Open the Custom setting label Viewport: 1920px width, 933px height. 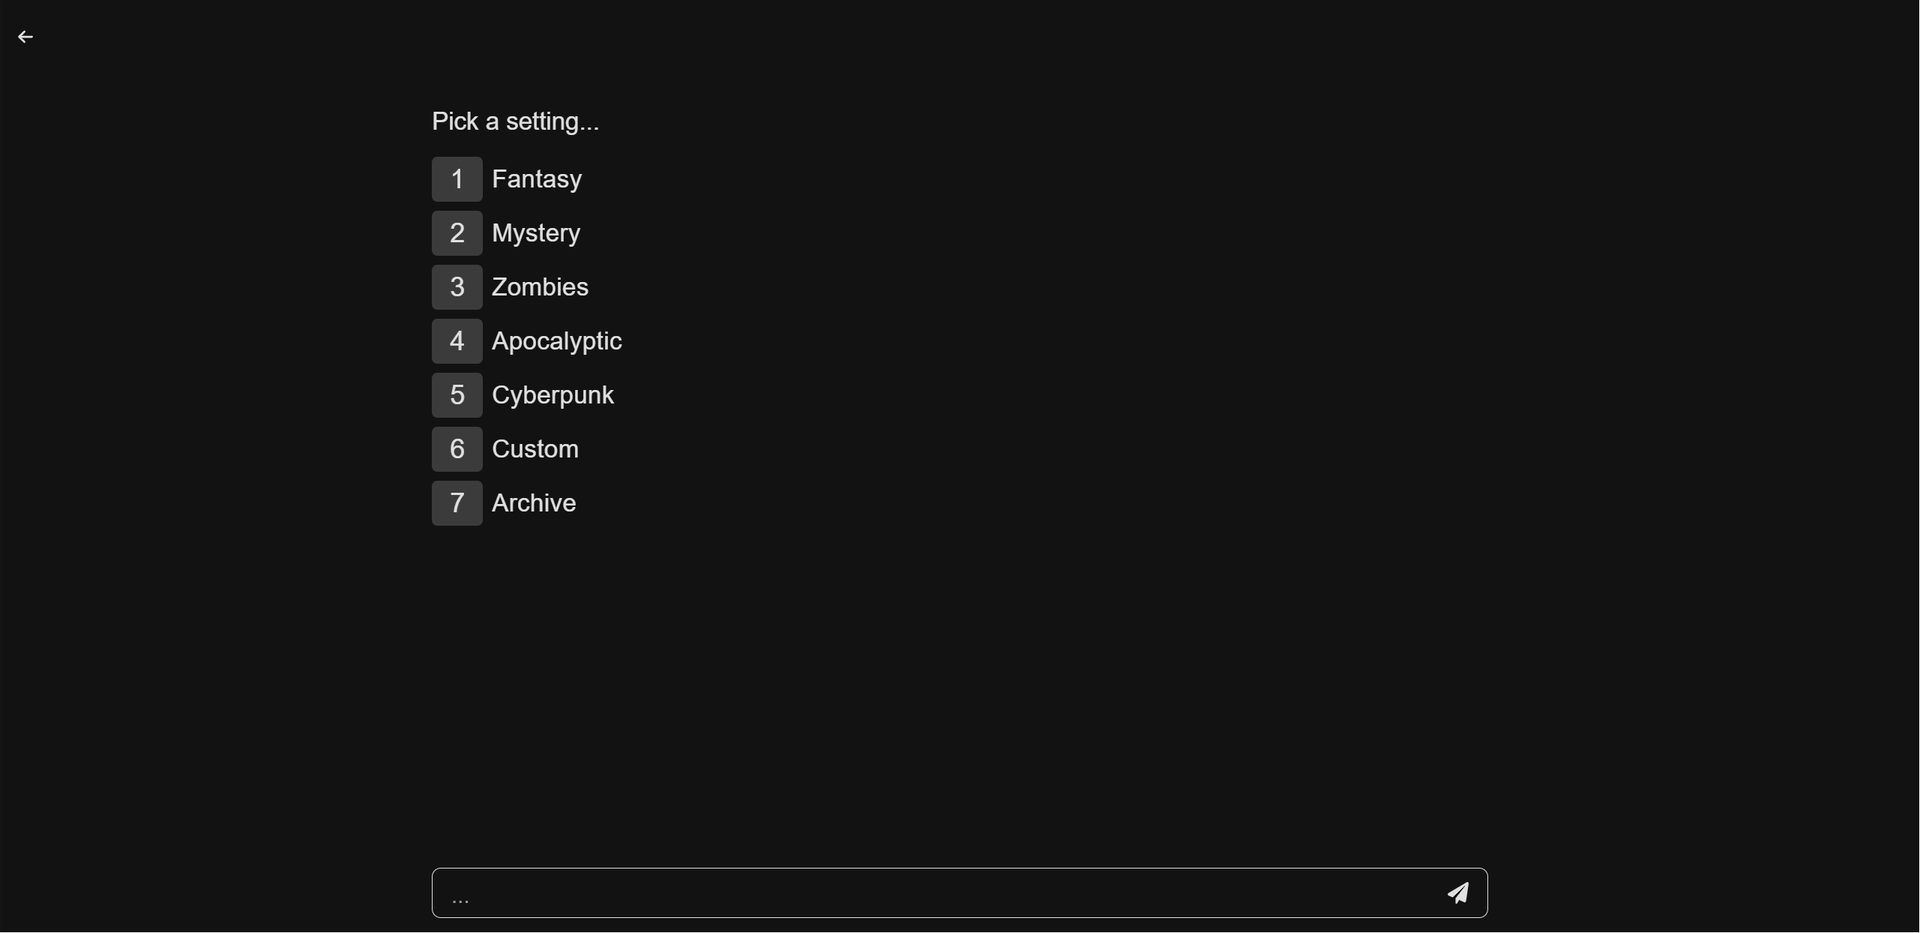[x=535, y=450]
